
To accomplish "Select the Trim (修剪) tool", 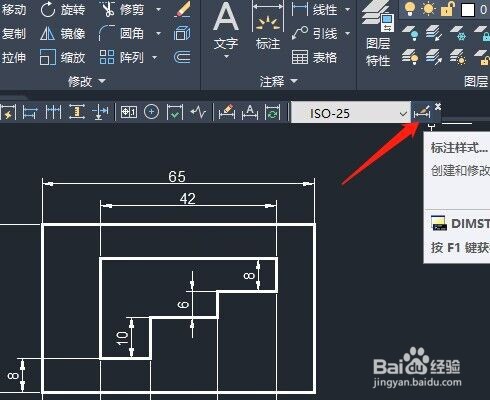I will click(122, 10).
